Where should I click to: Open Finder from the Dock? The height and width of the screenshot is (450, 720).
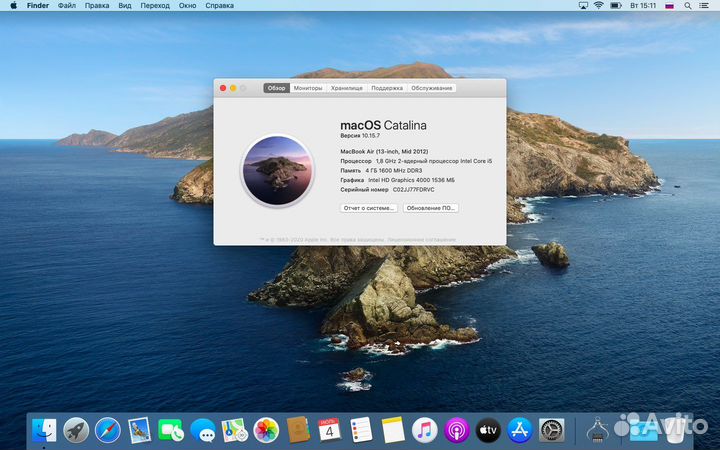[x=45, y=430]
